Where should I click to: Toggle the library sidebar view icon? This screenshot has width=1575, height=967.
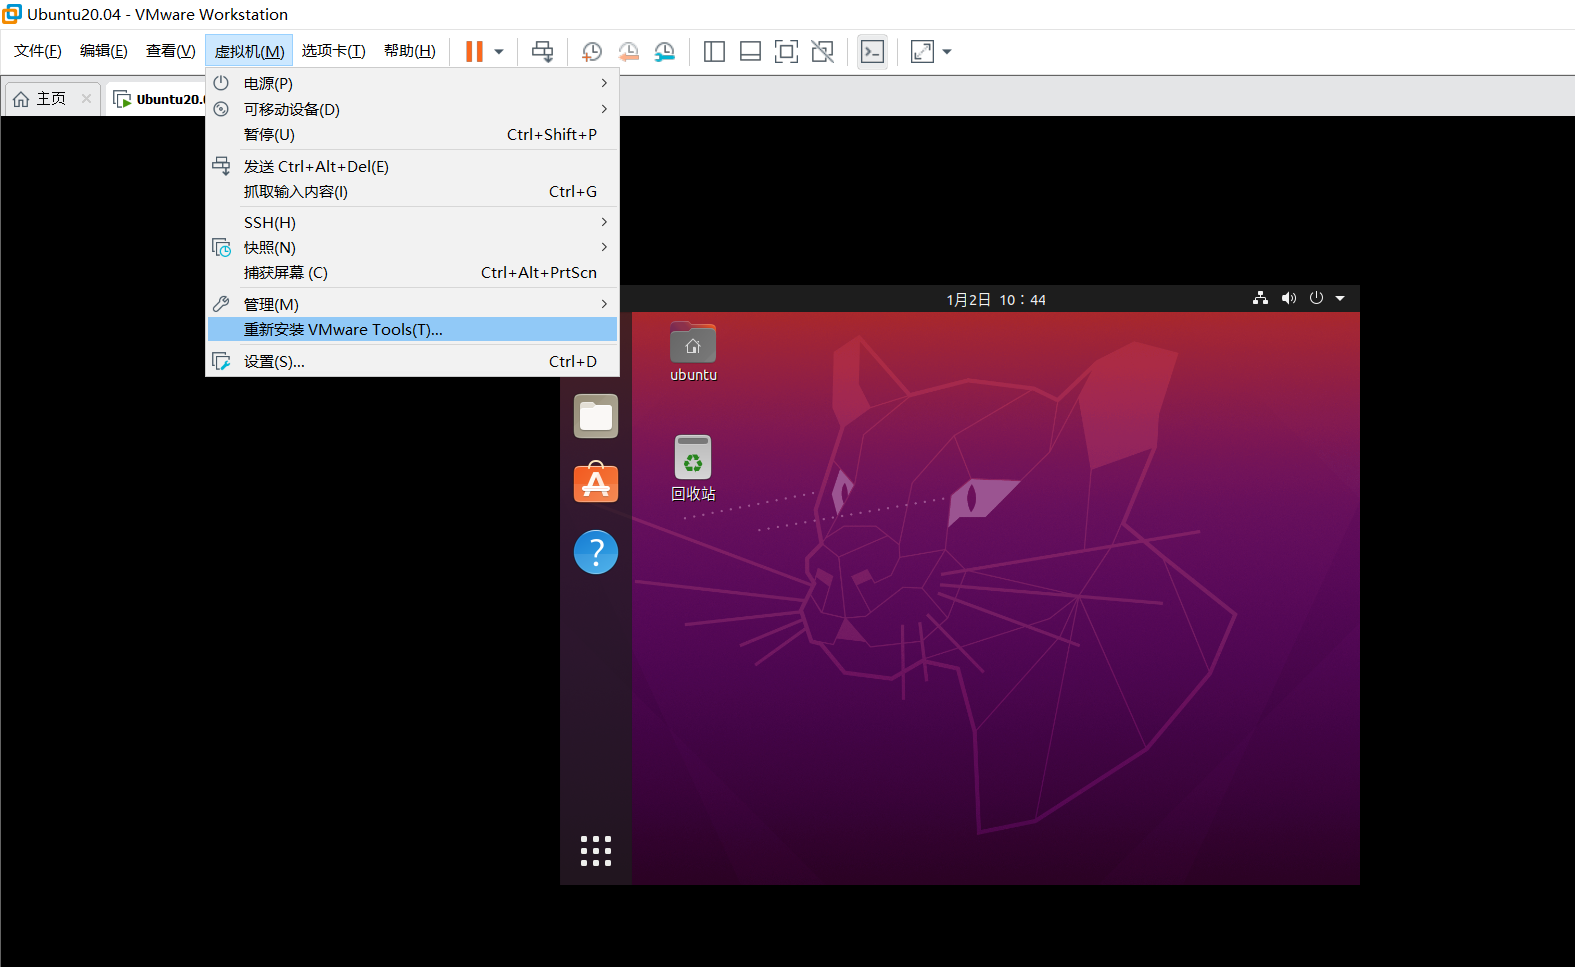714,52
